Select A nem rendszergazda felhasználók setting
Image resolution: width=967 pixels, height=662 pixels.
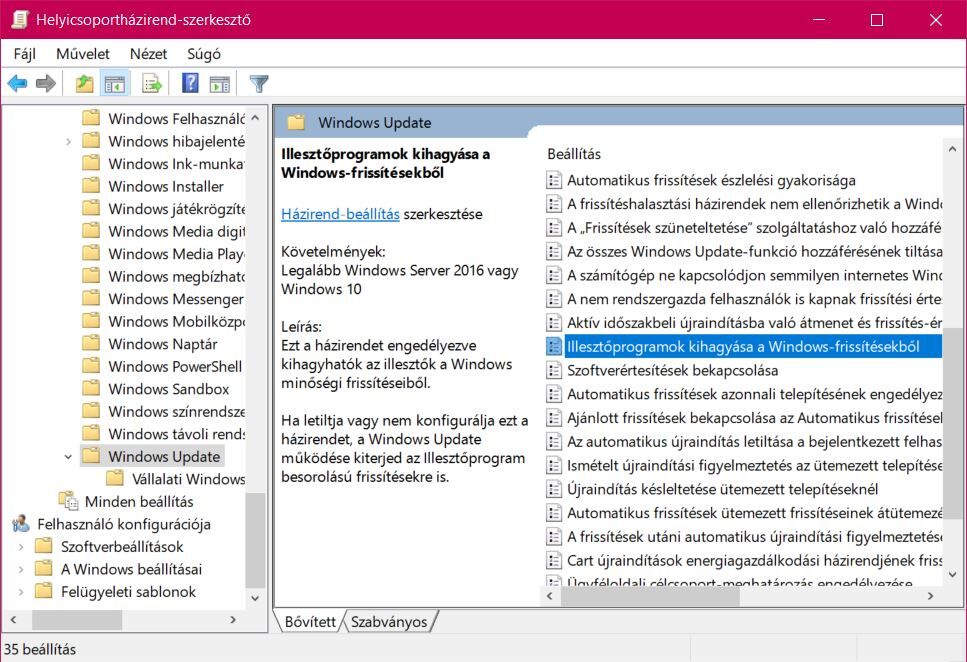pyautogui.click(x=744, y=299)
